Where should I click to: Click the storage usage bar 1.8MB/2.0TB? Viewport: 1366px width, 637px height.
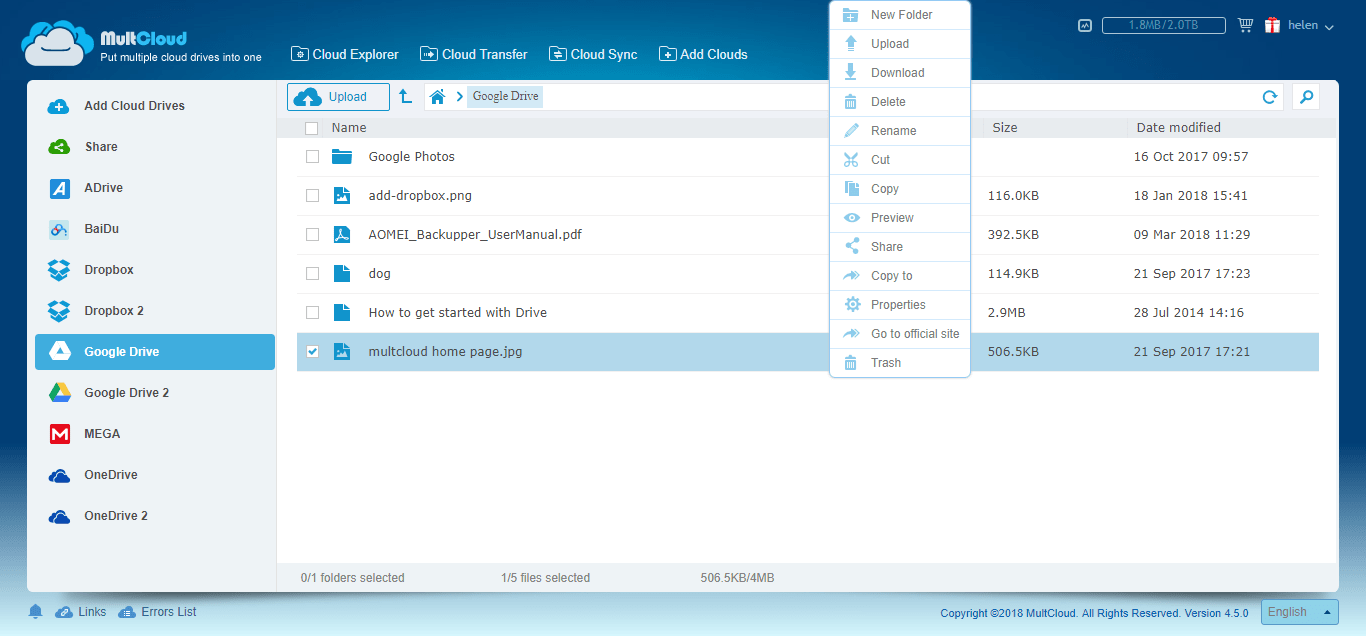pos(1164,25)
